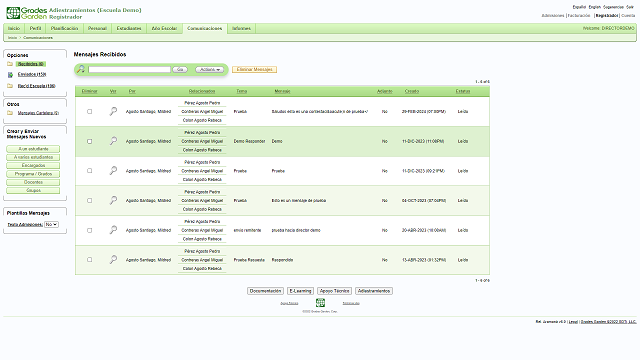This screenshot has width=640, height=360.
Task: Open the Facturación module link
Action: tap(579, 16)
